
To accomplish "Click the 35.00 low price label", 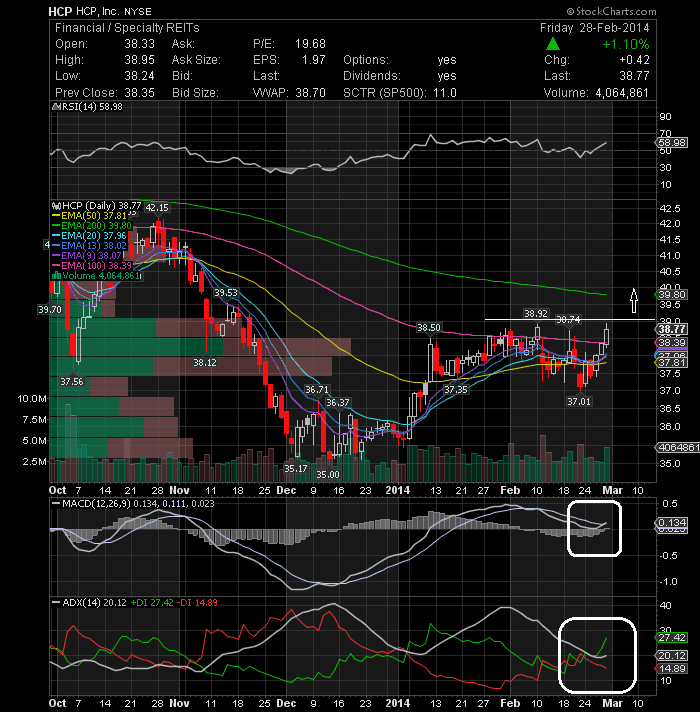I will 328,475.
